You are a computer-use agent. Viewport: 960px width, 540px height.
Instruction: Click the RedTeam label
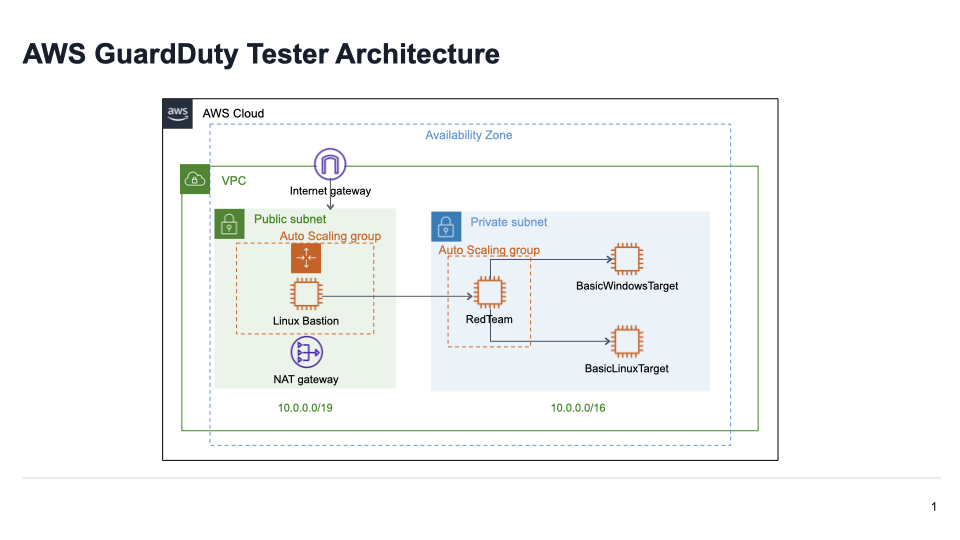(489, 319)
